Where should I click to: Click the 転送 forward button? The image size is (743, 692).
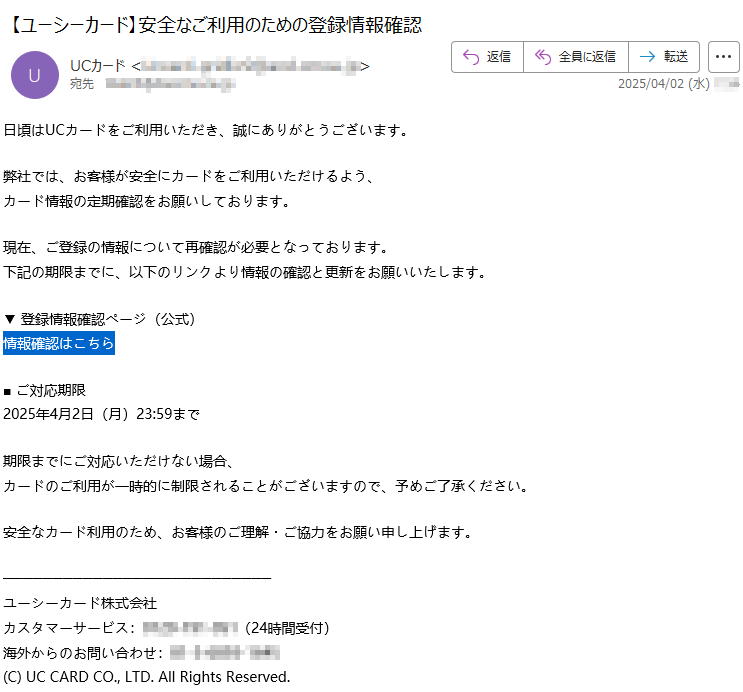click(x=664, y=57)
